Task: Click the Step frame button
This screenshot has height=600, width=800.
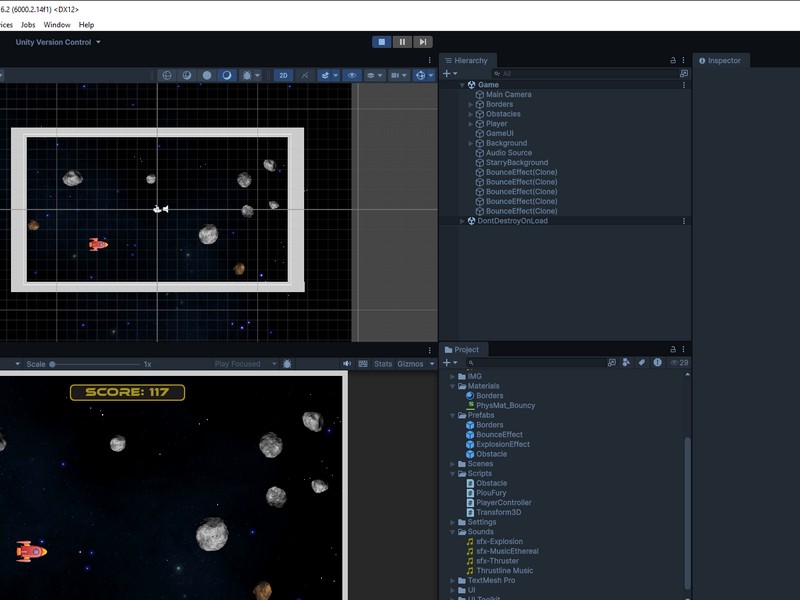Action: tap(423, 42)
